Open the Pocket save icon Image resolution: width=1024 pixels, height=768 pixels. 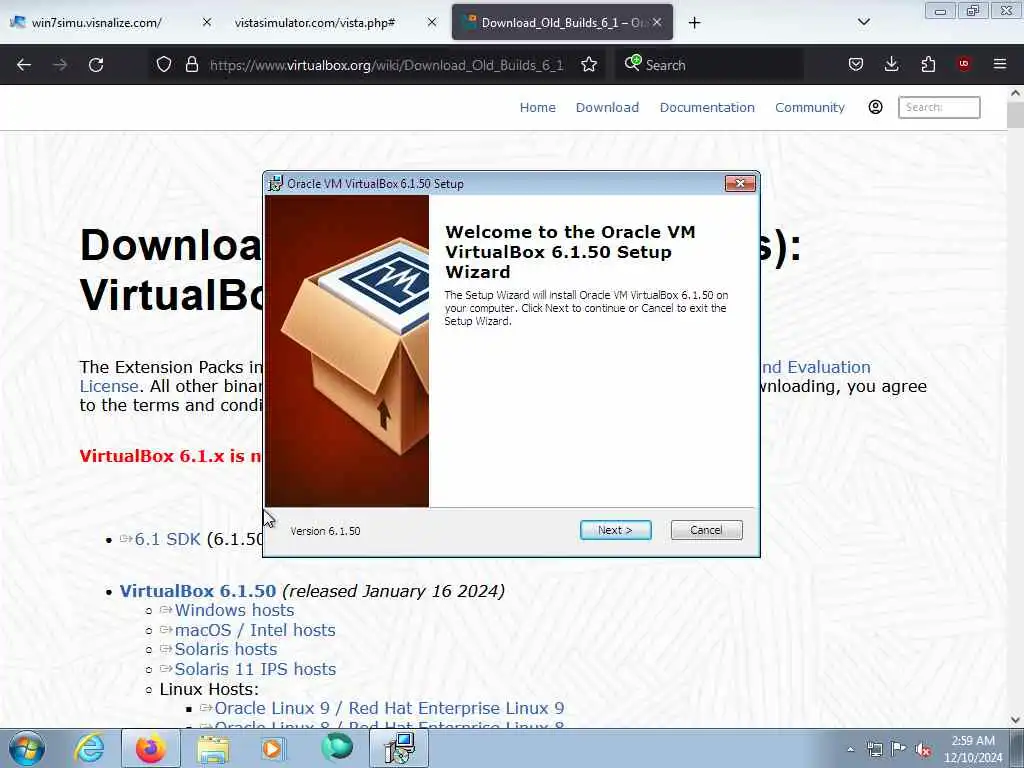tap(856, 65)
